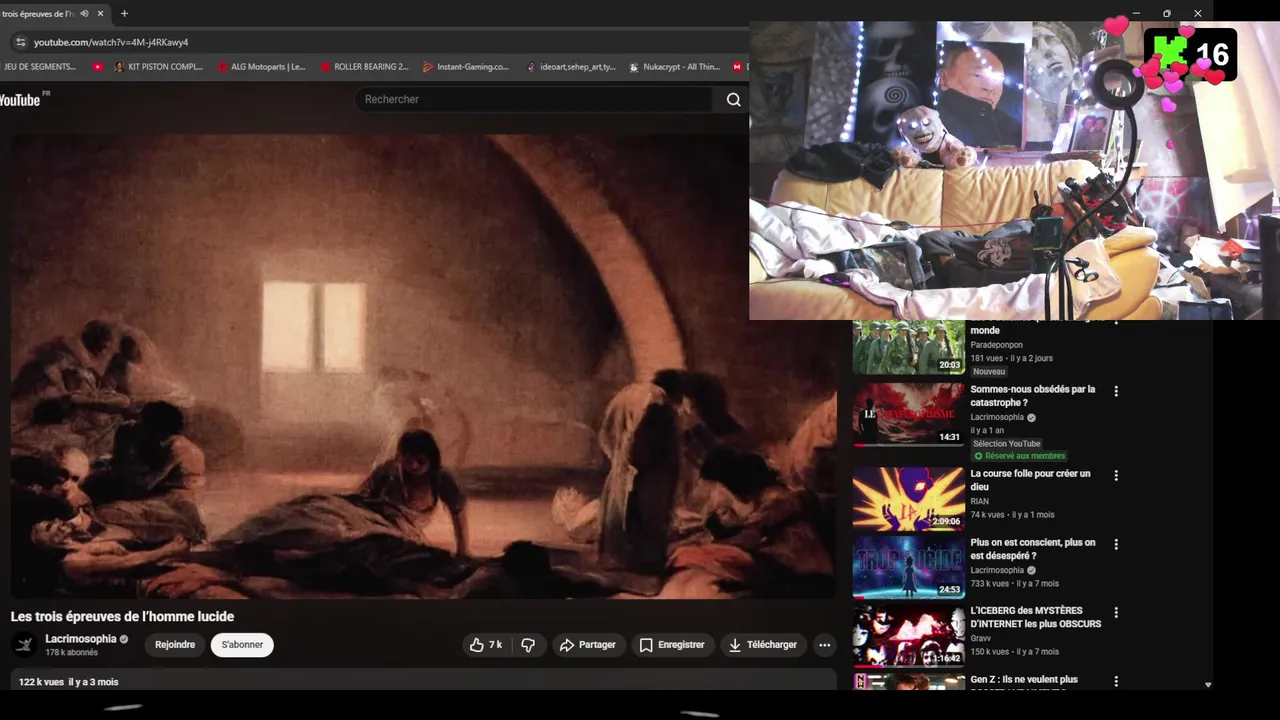Click the '122 k vues il y a 3 mois' description
The width and height of the screenshot is (1280, 720).
[68, 682]
